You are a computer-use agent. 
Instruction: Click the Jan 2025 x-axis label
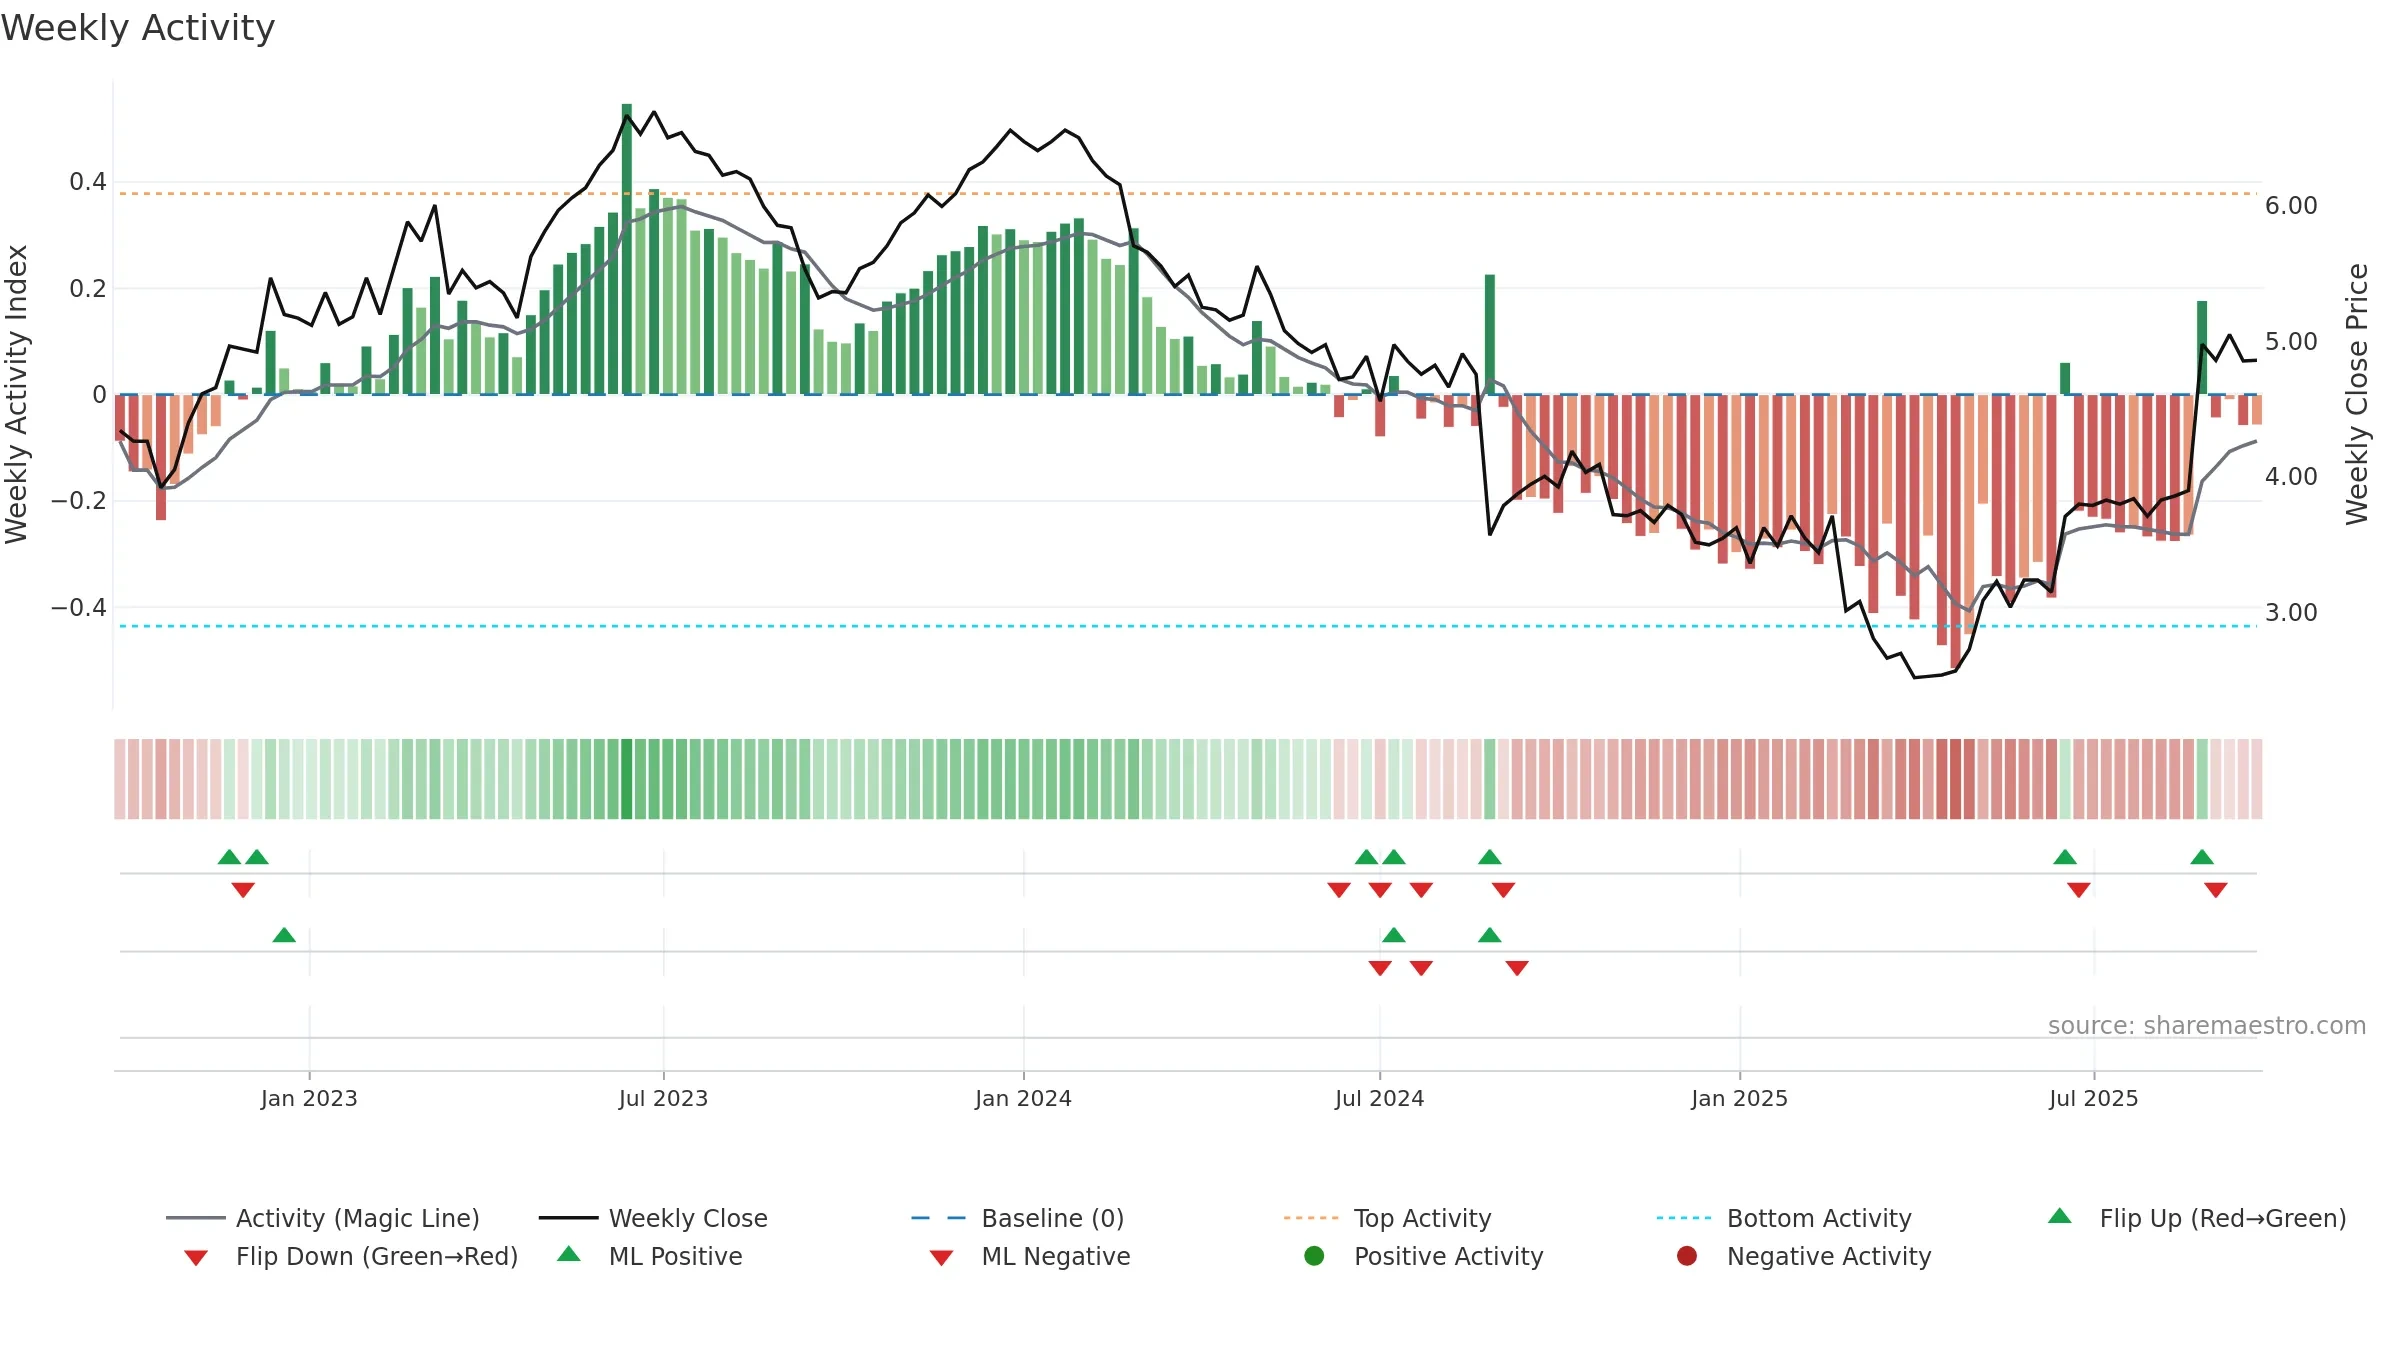click(x=1739, y=1098)
